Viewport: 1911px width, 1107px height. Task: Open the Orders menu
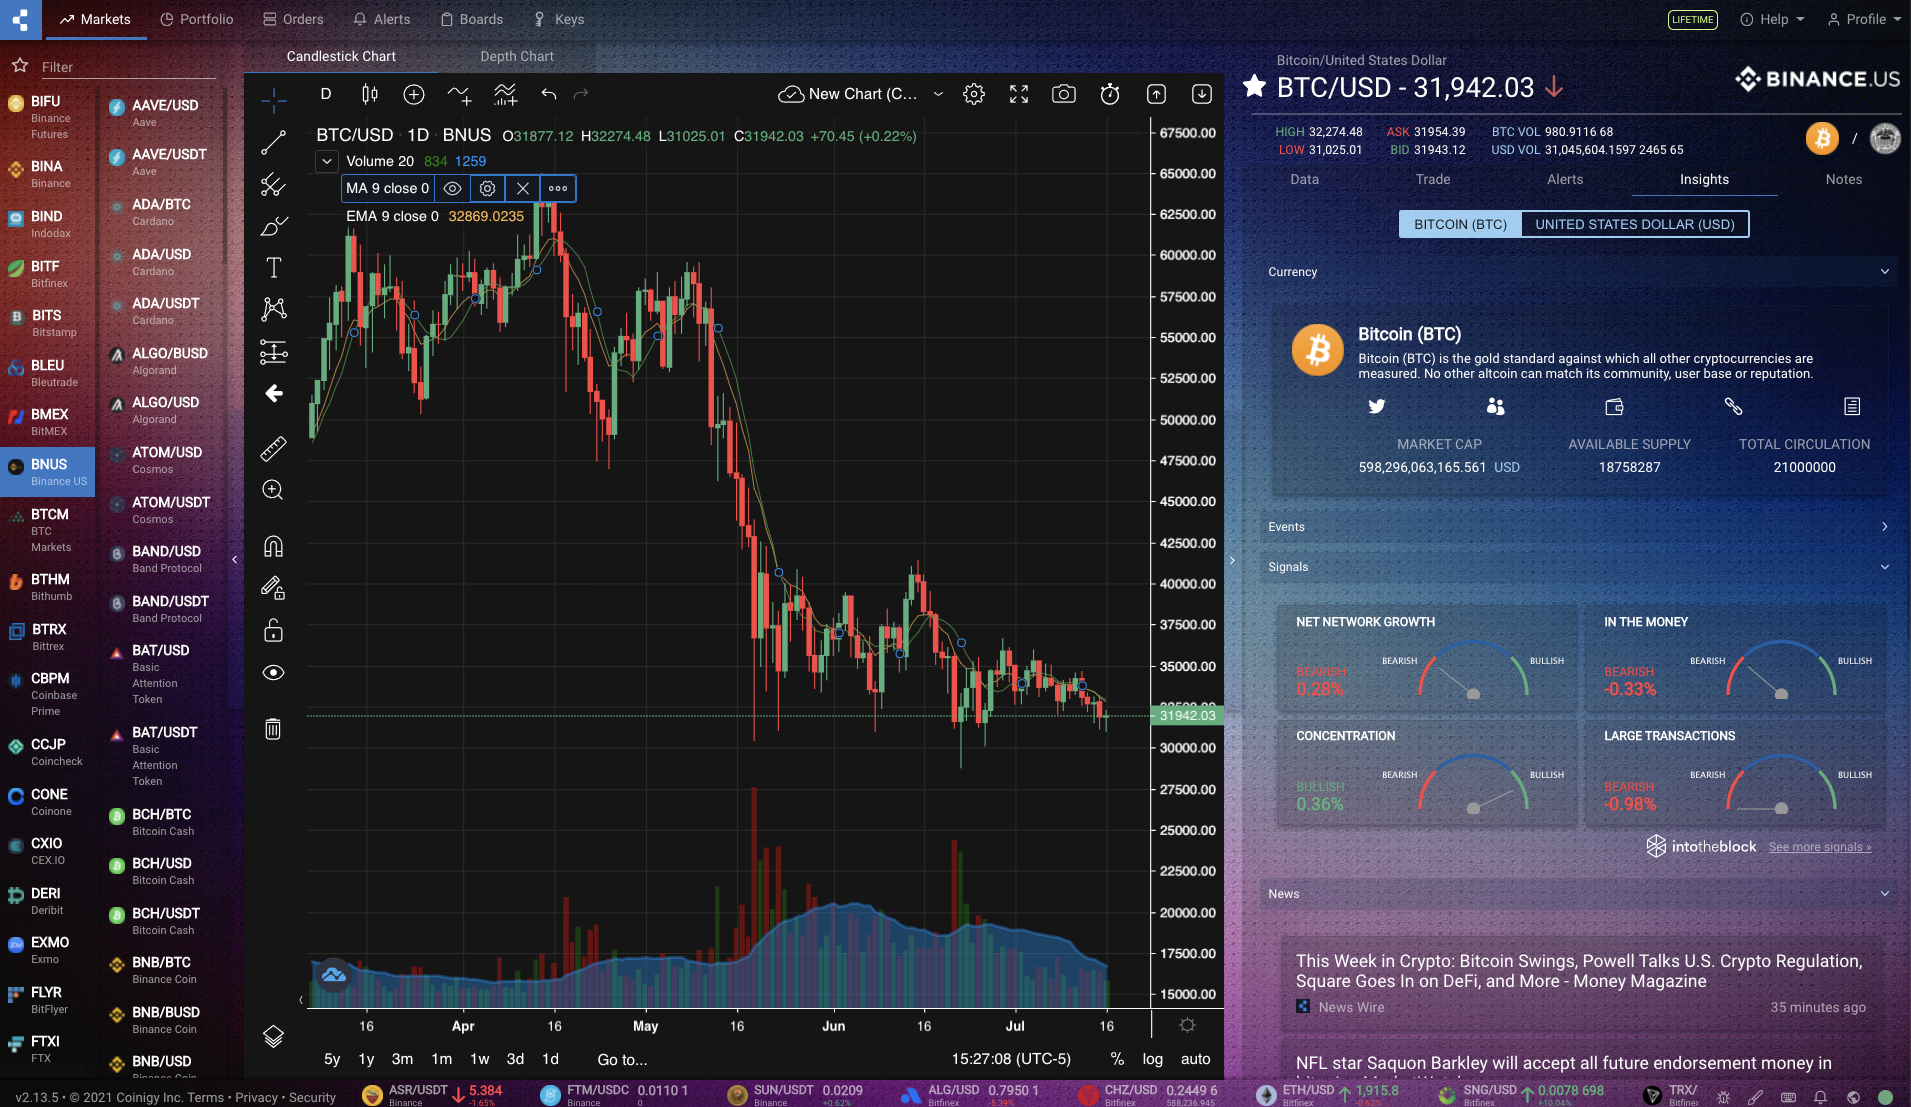[x=293, y=19]
